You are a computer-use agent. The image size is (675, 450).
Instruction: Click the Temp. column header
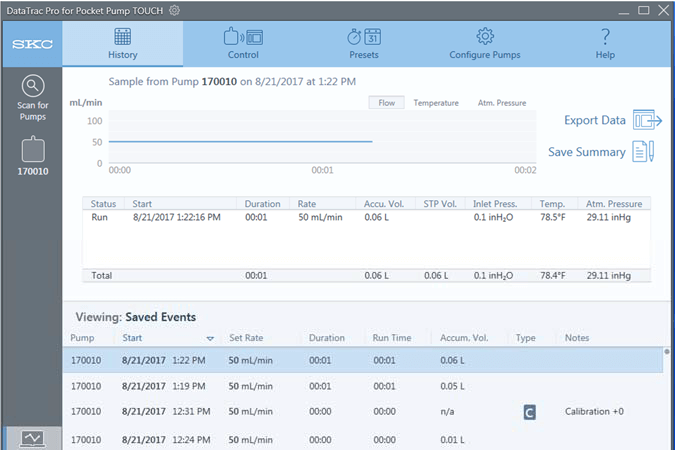point(552,204)
